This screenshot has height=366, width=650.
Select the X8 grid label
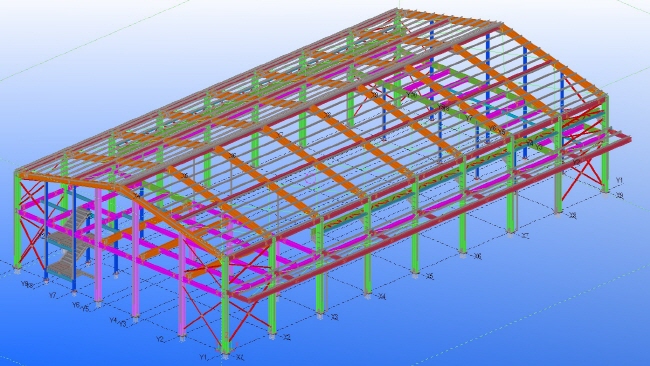[572, 216]
